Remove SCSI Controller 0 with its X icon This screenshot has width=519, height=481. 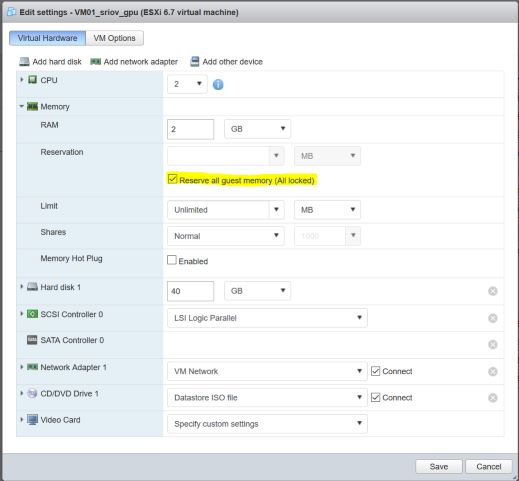(x=493, y=318)
